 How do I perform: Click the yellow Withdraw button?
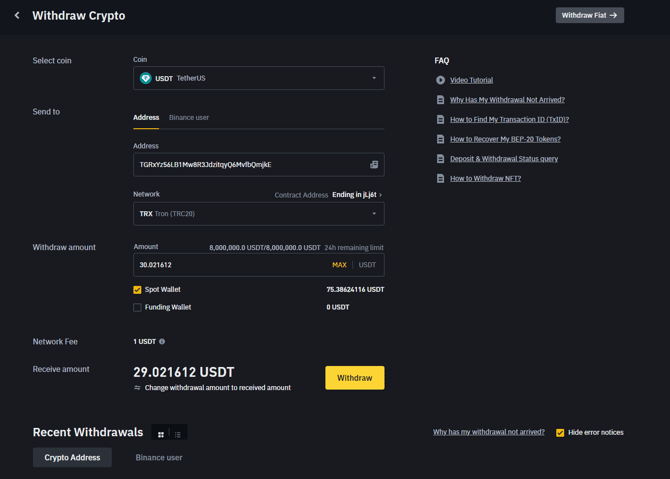(355, 378)
